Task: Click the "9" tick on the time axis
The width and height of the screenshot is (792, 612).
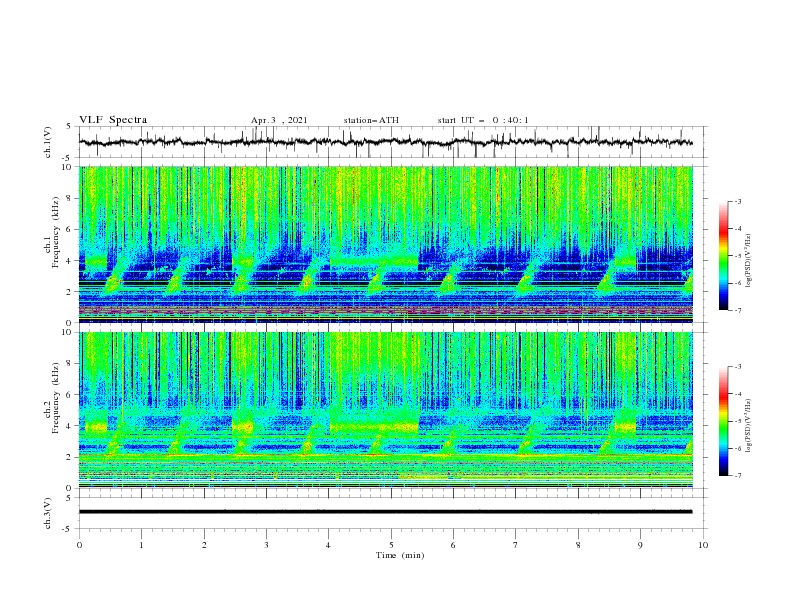Action: [x=640, y=545]
